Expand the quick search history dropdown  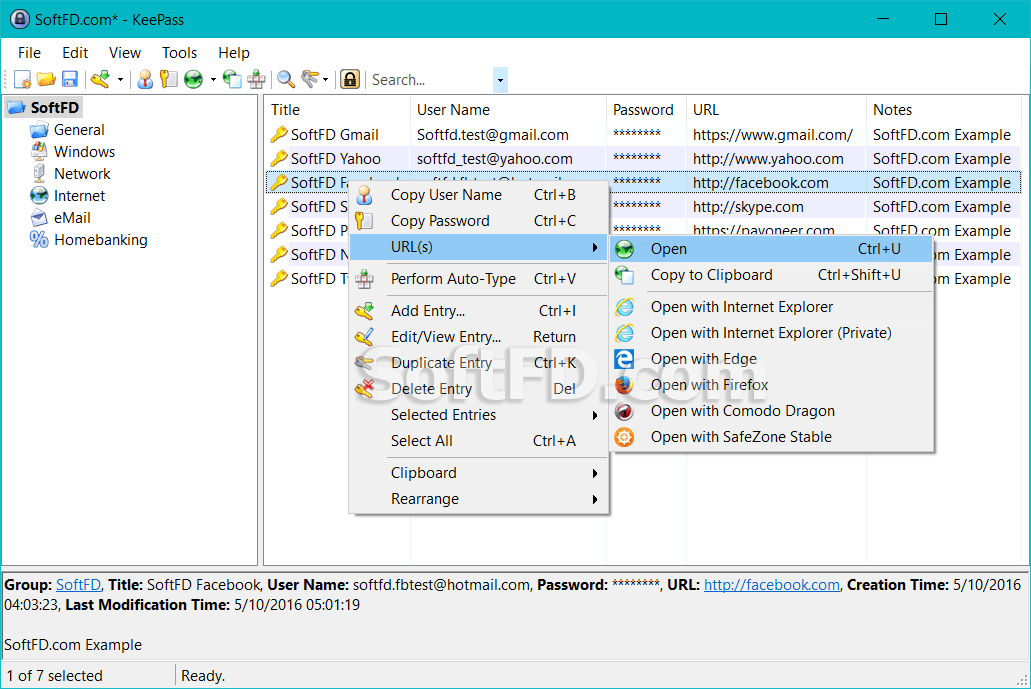500,80
